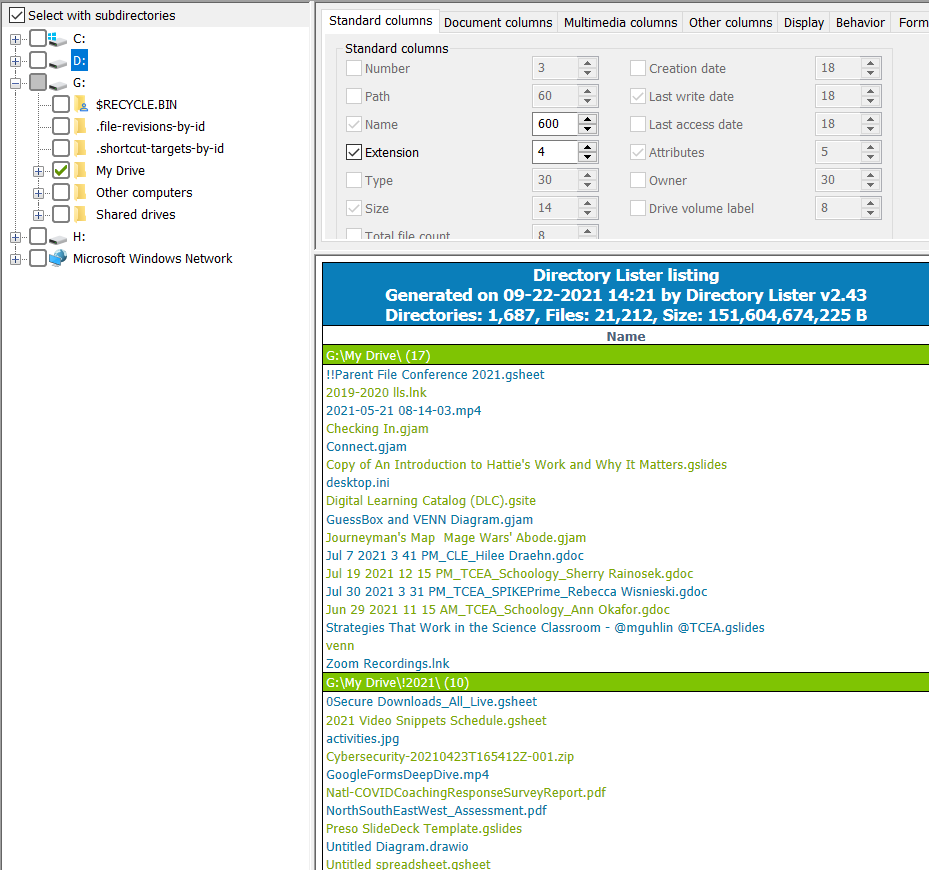
Task: Check the C: drive checkbox
Action: 38,39
